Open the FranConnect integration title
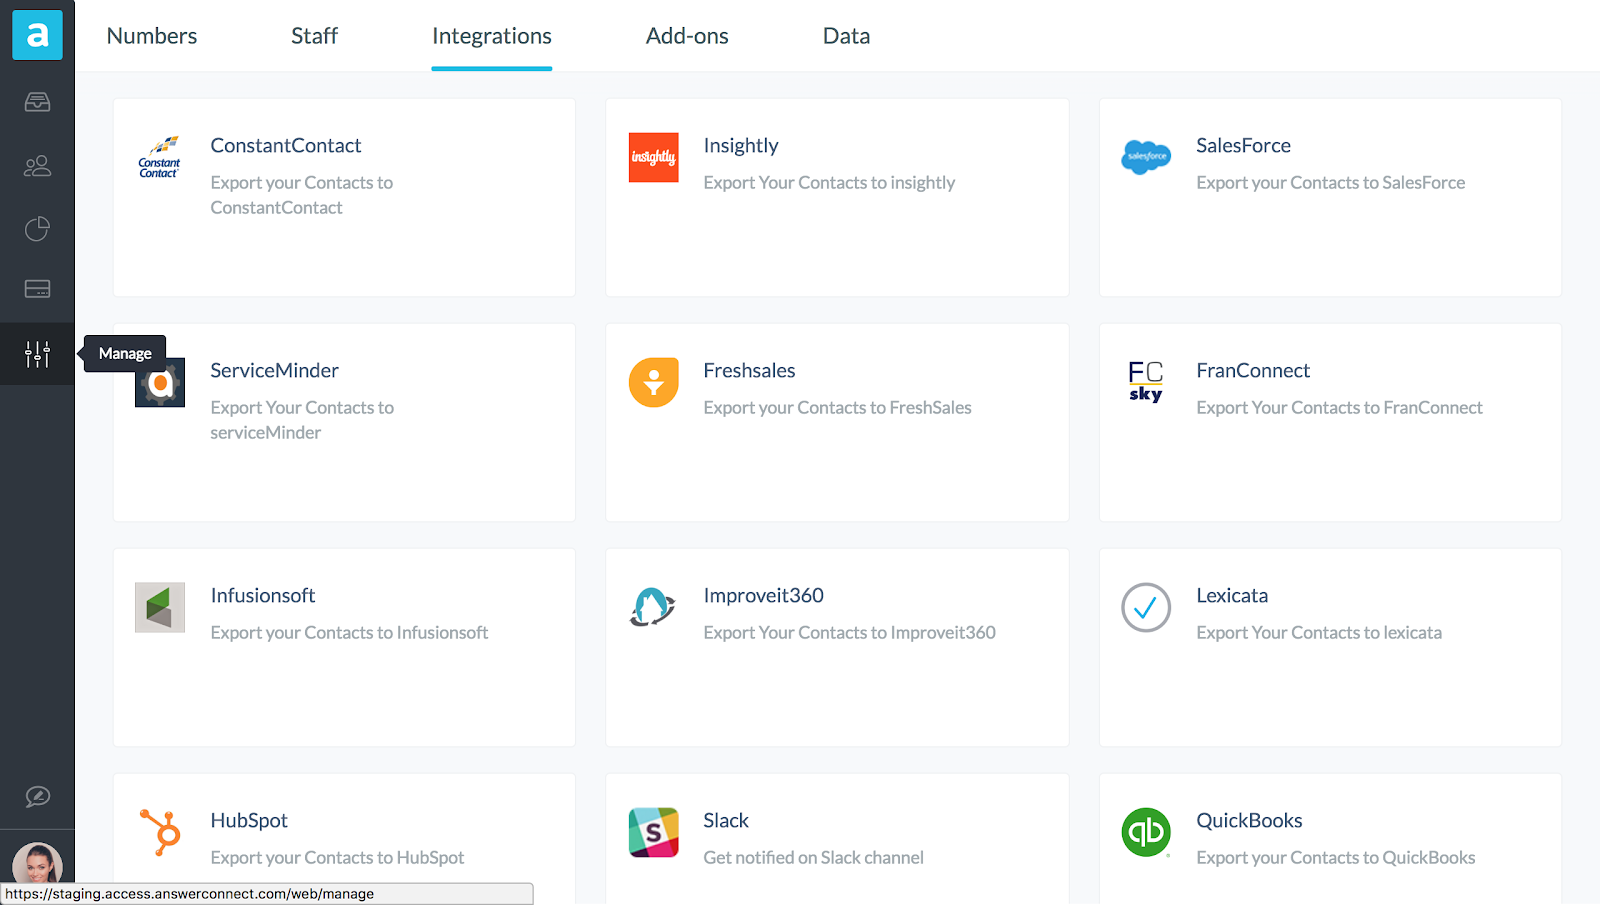1600x905 pixels. coord(1253,371)
